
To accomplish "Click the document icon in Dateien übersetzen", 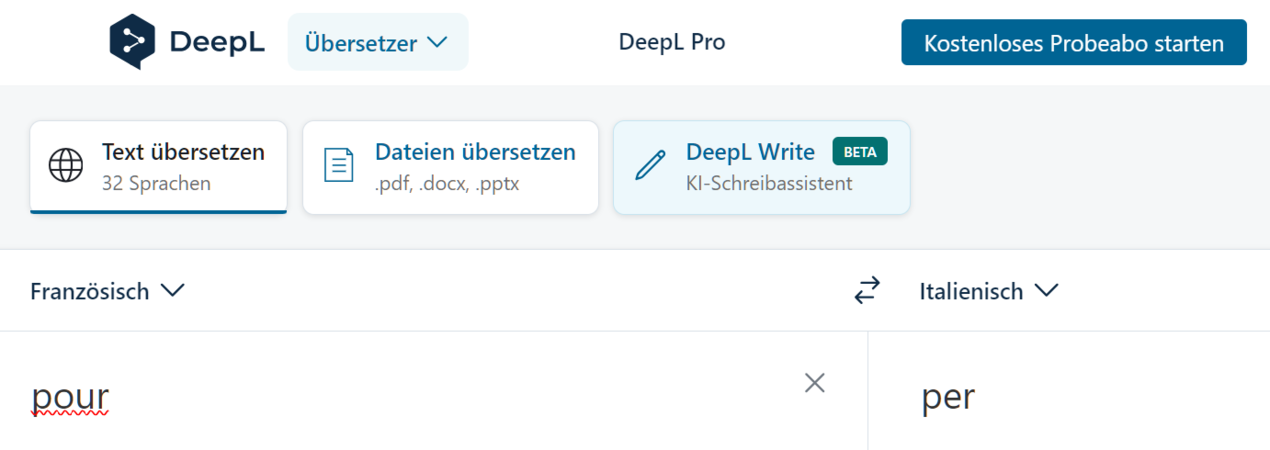I will click(x=339, y=166).
